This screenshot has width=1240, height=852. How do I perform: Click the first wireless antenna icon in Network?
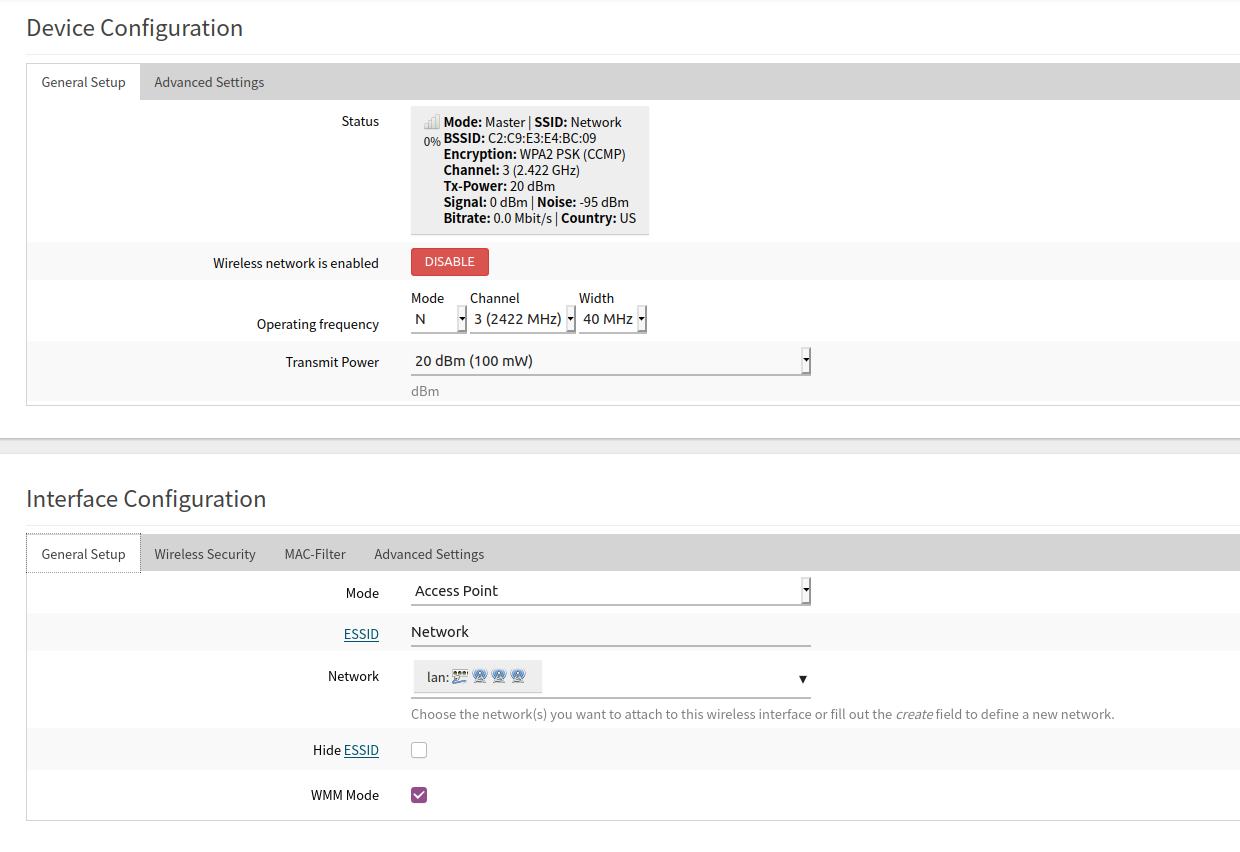[480, 677]
